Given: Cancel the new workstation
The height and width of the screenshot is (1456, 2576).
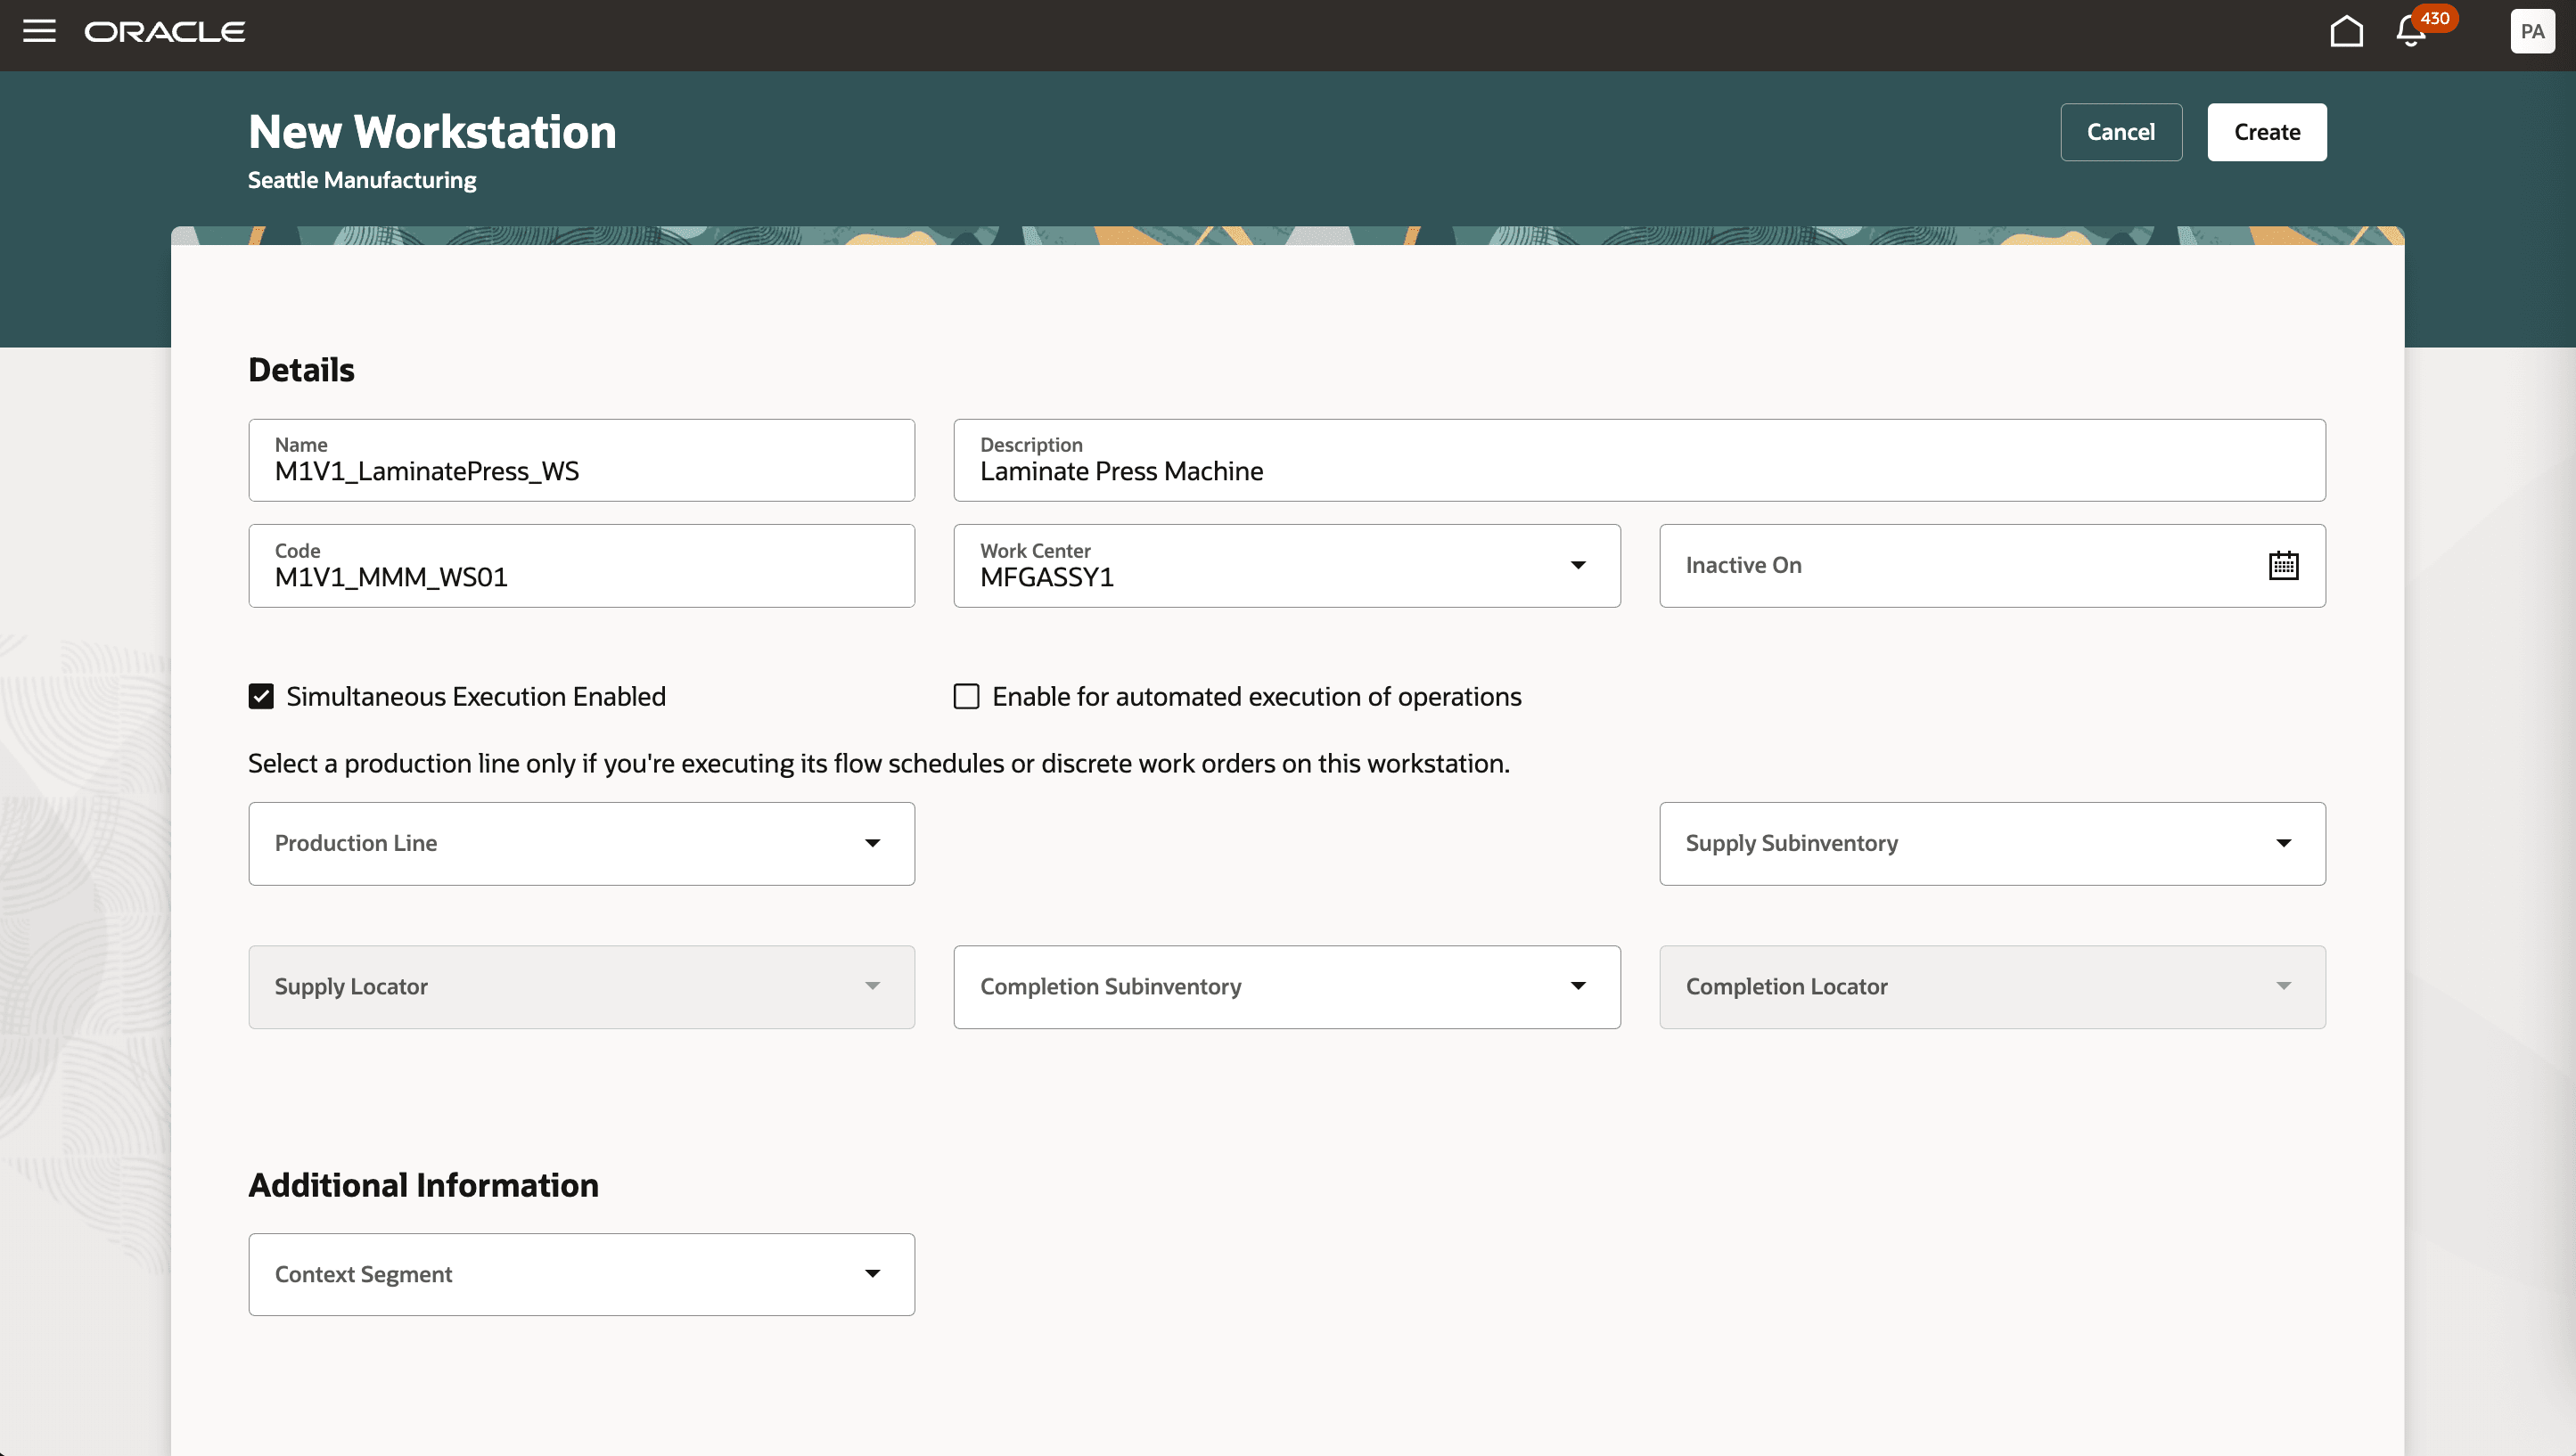Looking at the screenshot, I should 2120,132.
